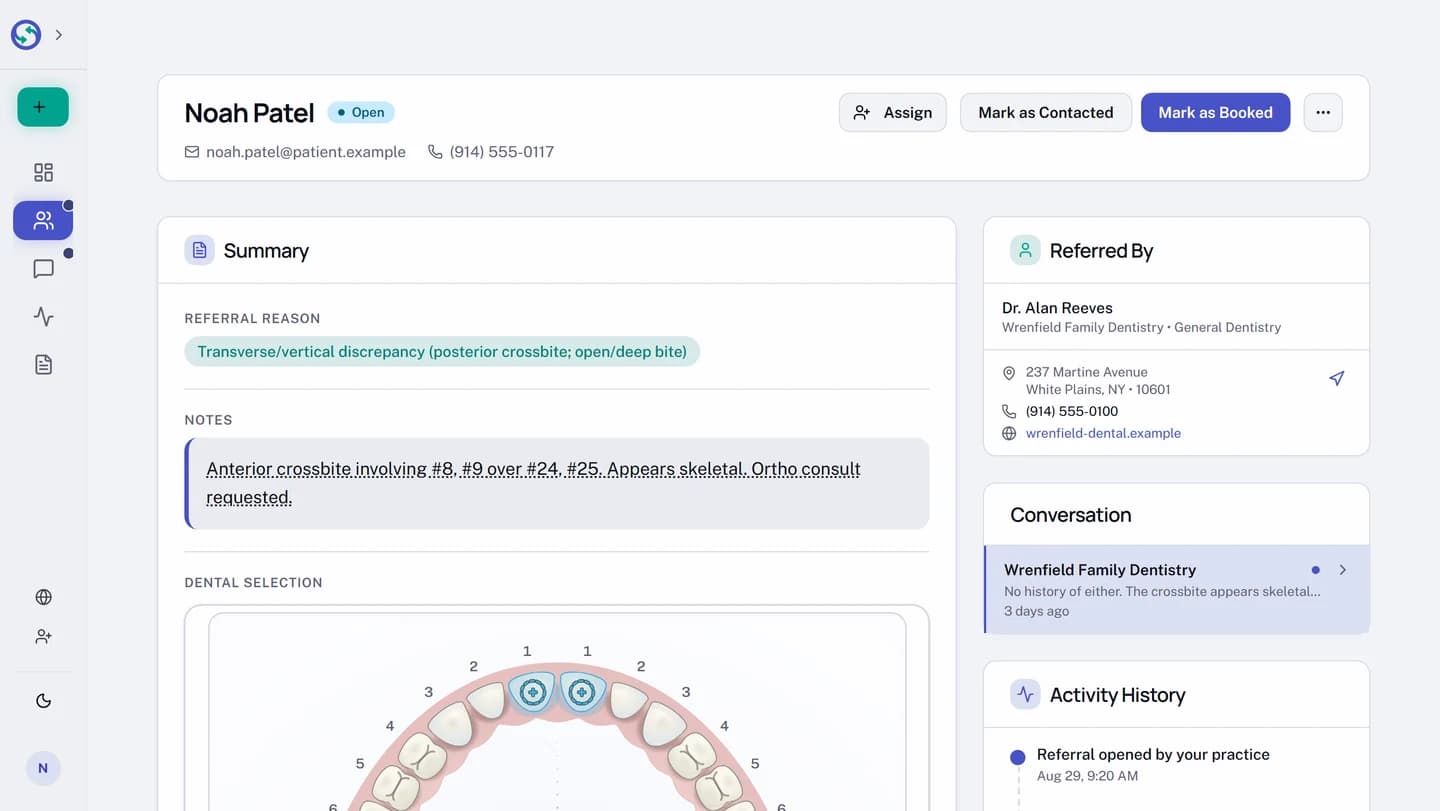This screenshot has height=811, width=1440.
Task: Click the referral reason tag
Action: pos(442,352)
